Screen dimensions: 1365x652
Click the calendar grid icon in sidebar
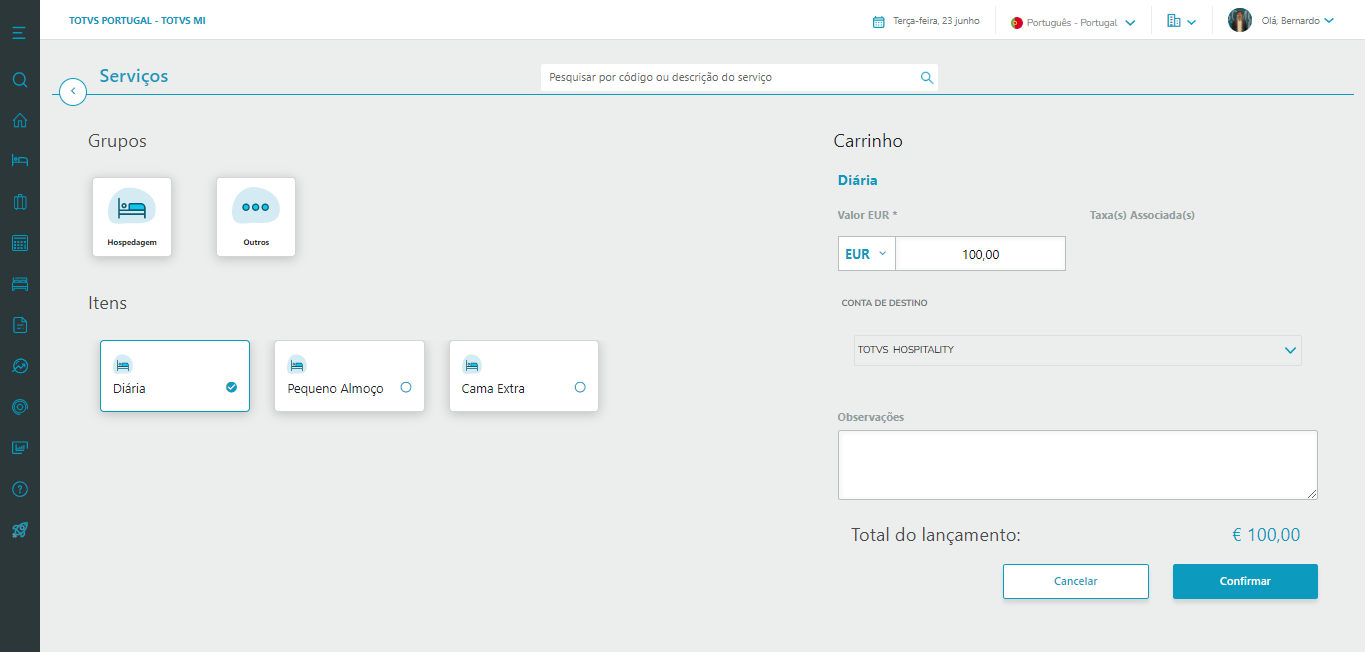click(19, 243)
